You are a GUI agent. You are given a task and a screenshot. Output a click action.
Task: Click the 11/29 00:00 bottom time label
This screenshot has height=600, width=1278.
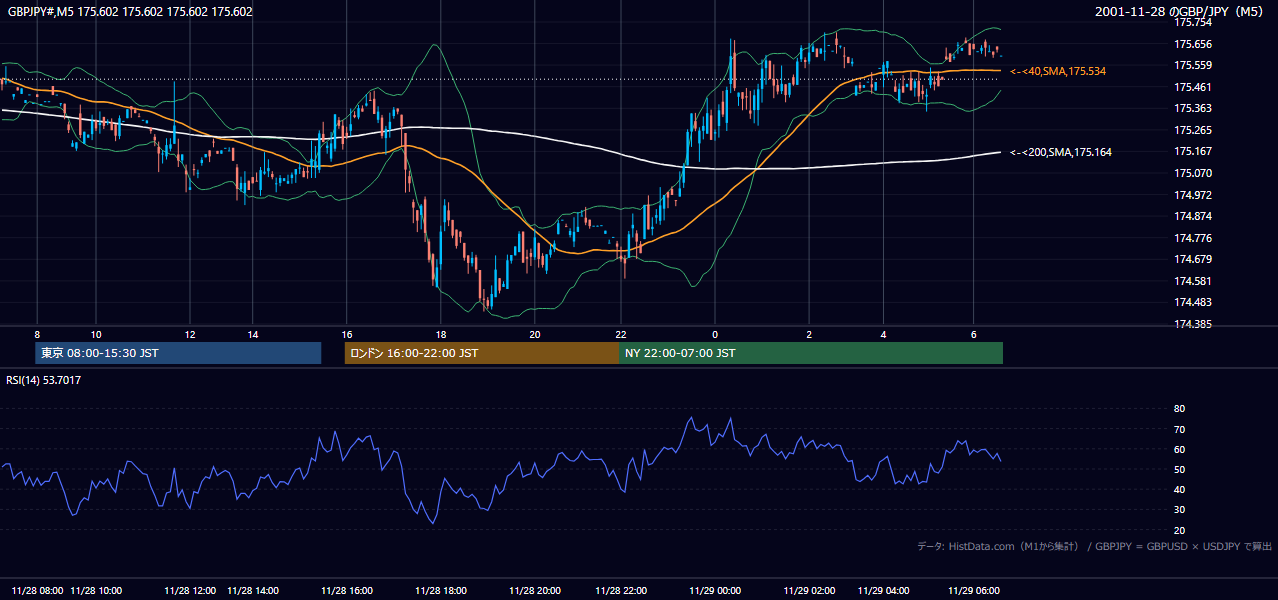716,591
